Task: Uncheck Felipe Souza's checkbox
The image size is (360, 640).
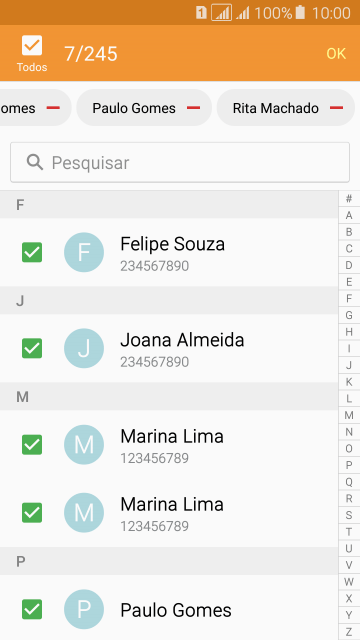Action: point(32,252)
